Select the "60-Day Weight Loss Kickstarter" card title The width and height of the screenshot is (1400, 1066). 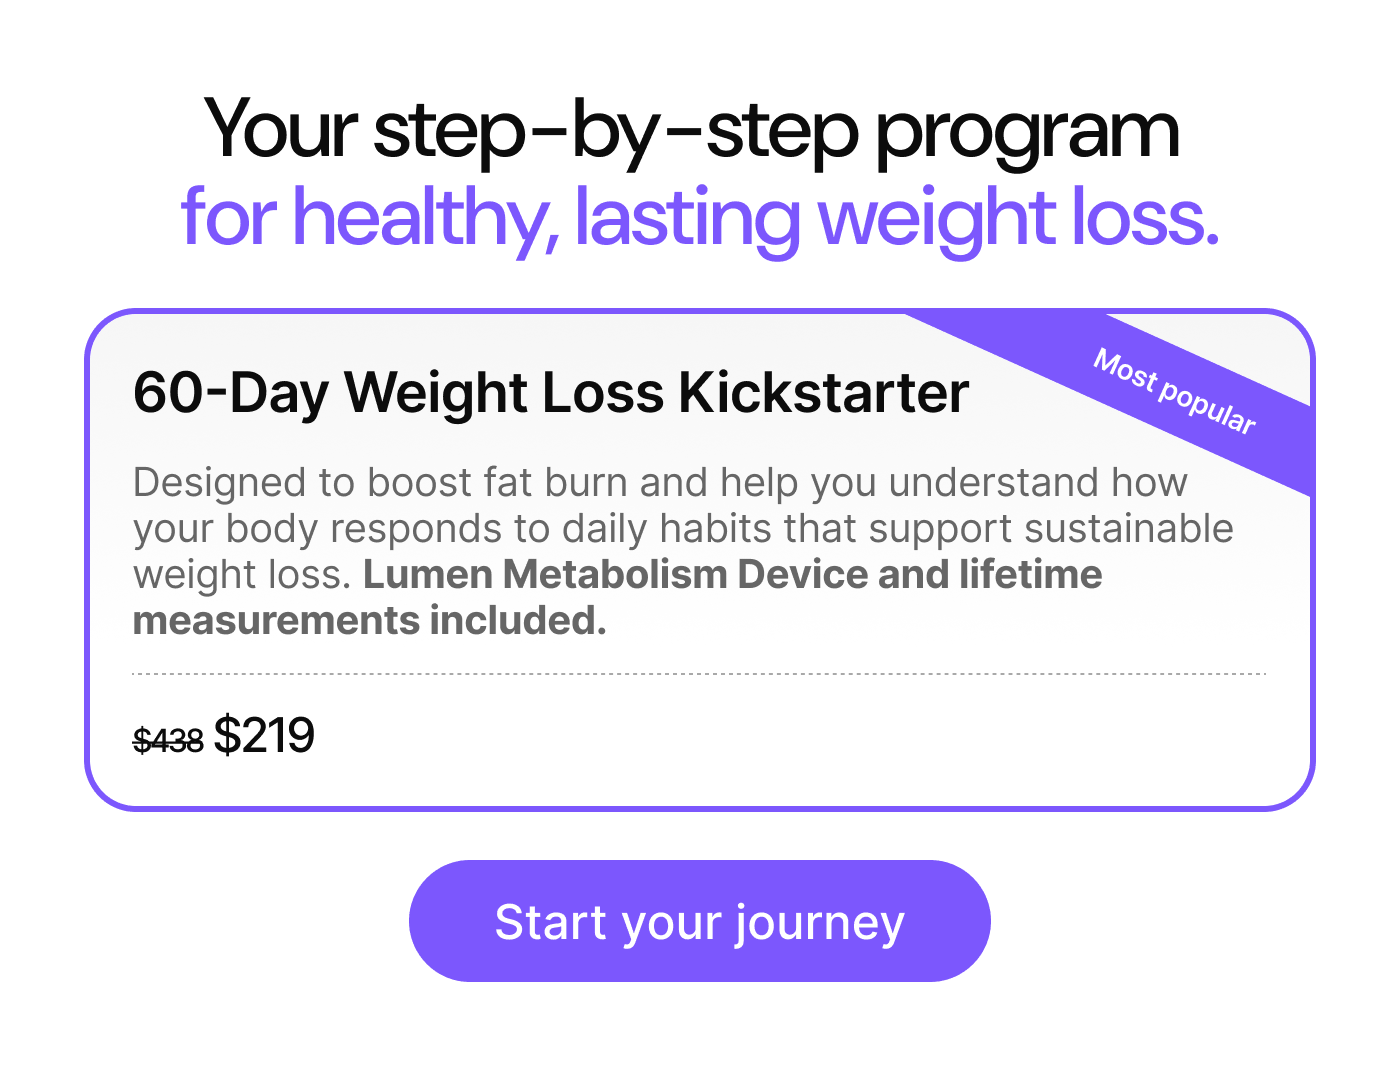coord(550,393)
